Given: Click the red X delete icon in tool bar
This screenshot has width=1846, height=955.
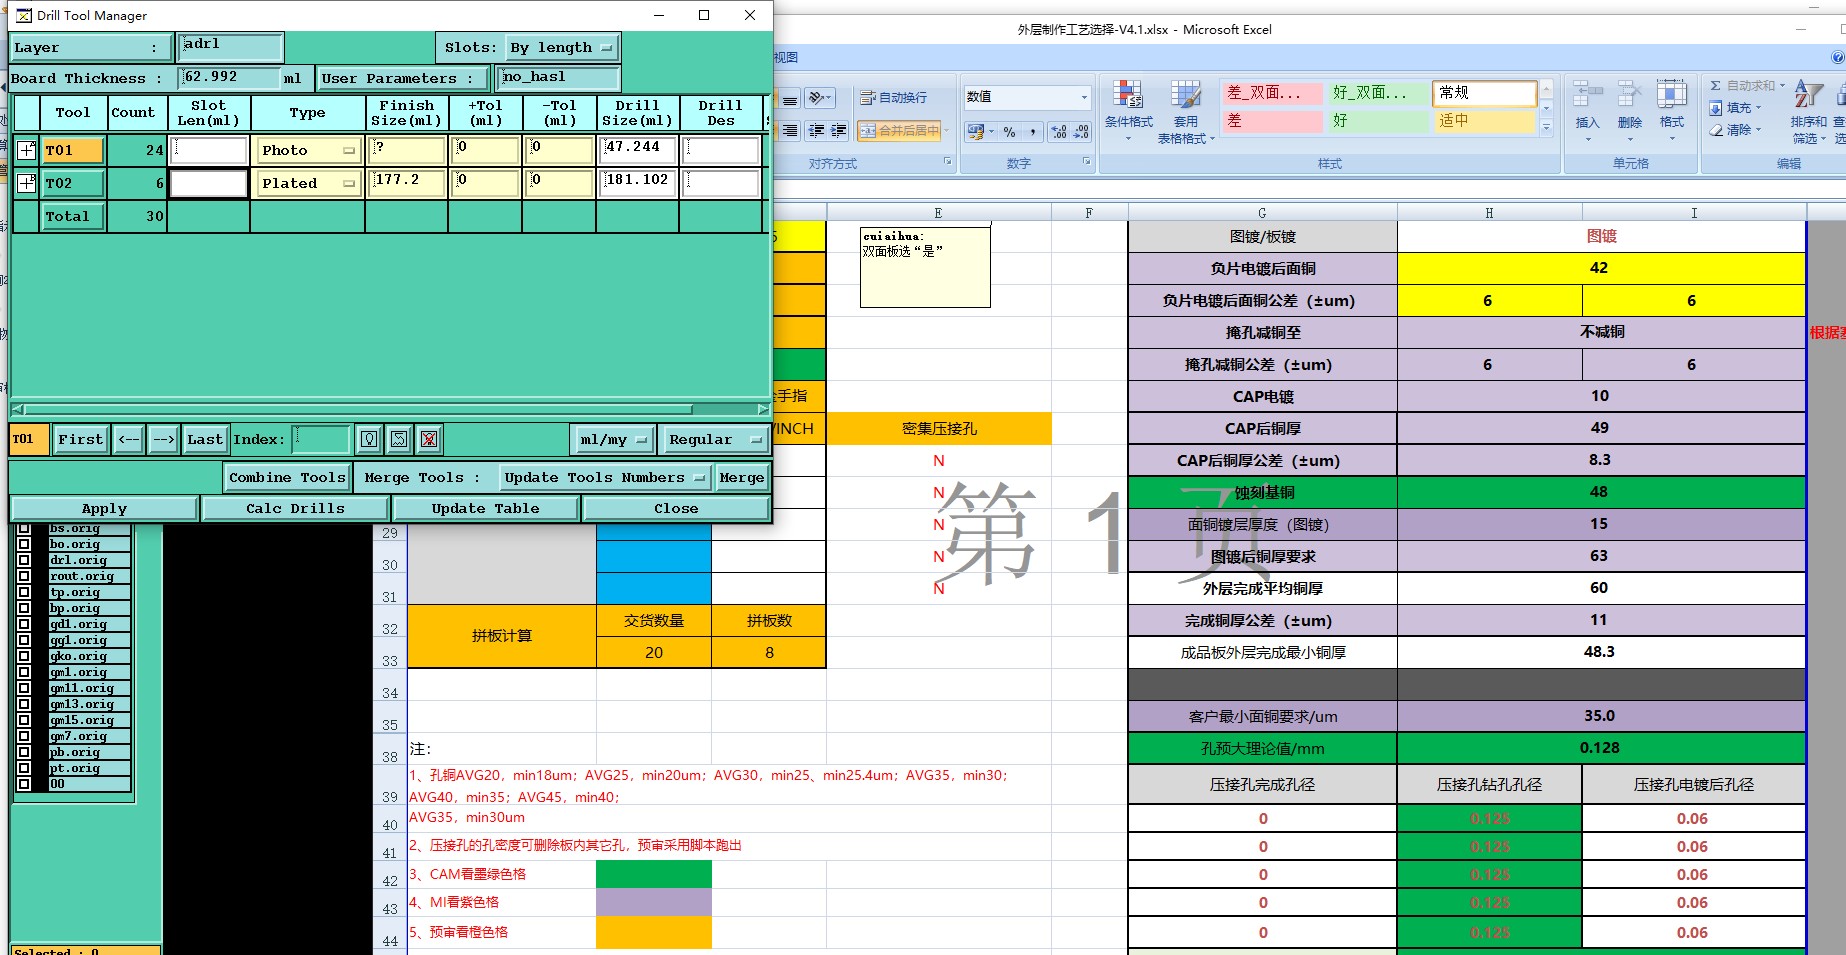Looking at the screenshot, I should pos(429,439).
